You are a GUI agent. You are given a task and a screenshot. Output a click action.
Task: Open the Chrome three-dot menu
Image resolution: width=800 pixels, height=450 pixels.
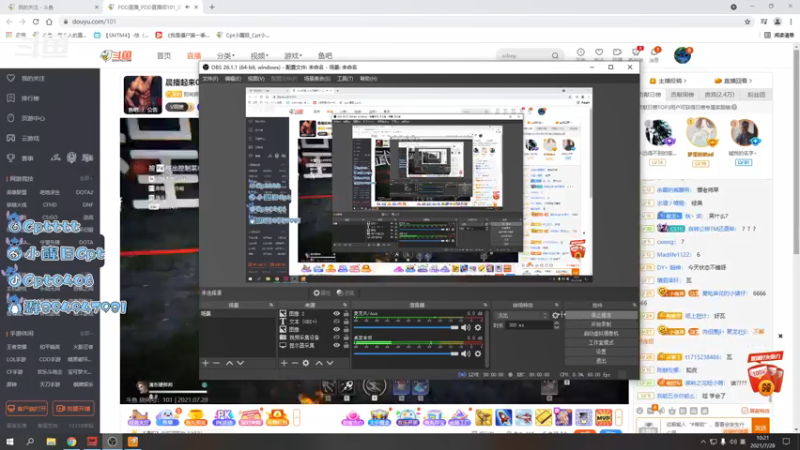(x=791, y=21)
